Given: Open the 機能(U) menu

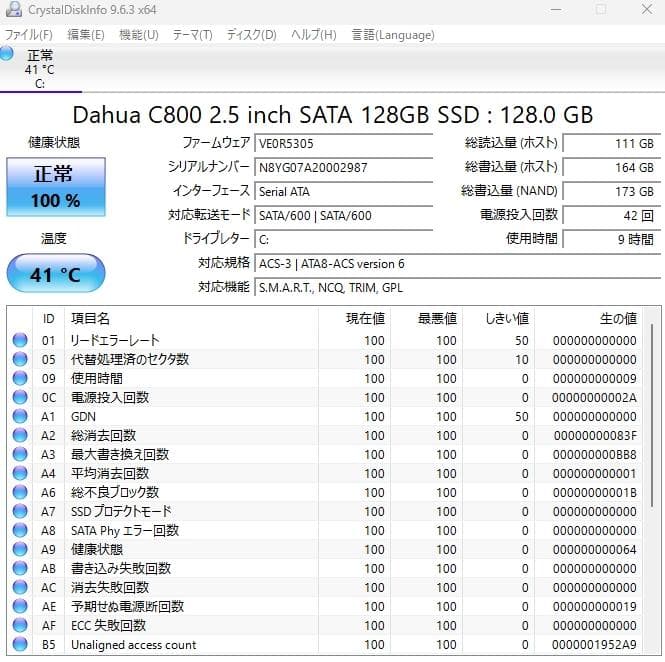Looking at the screenshot, I should point(139,35).
